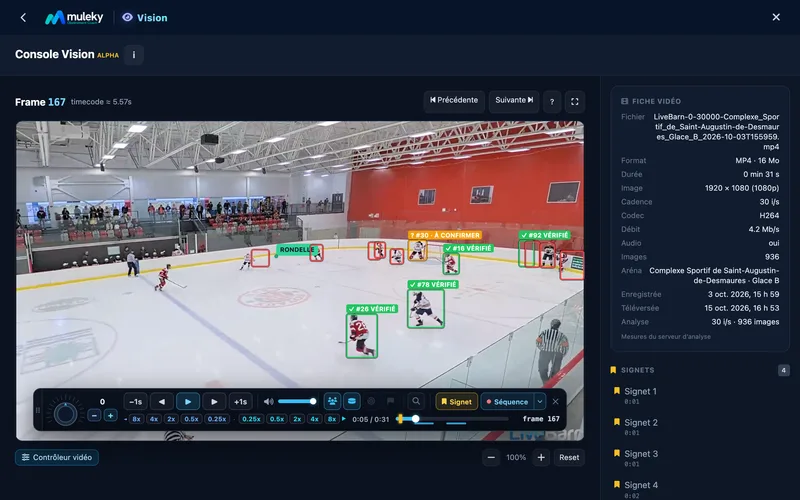Image resolution: width=800 pixels, height=500 pixels.
Task: Start a Séquence recording
Action: (x=507, y=402)
